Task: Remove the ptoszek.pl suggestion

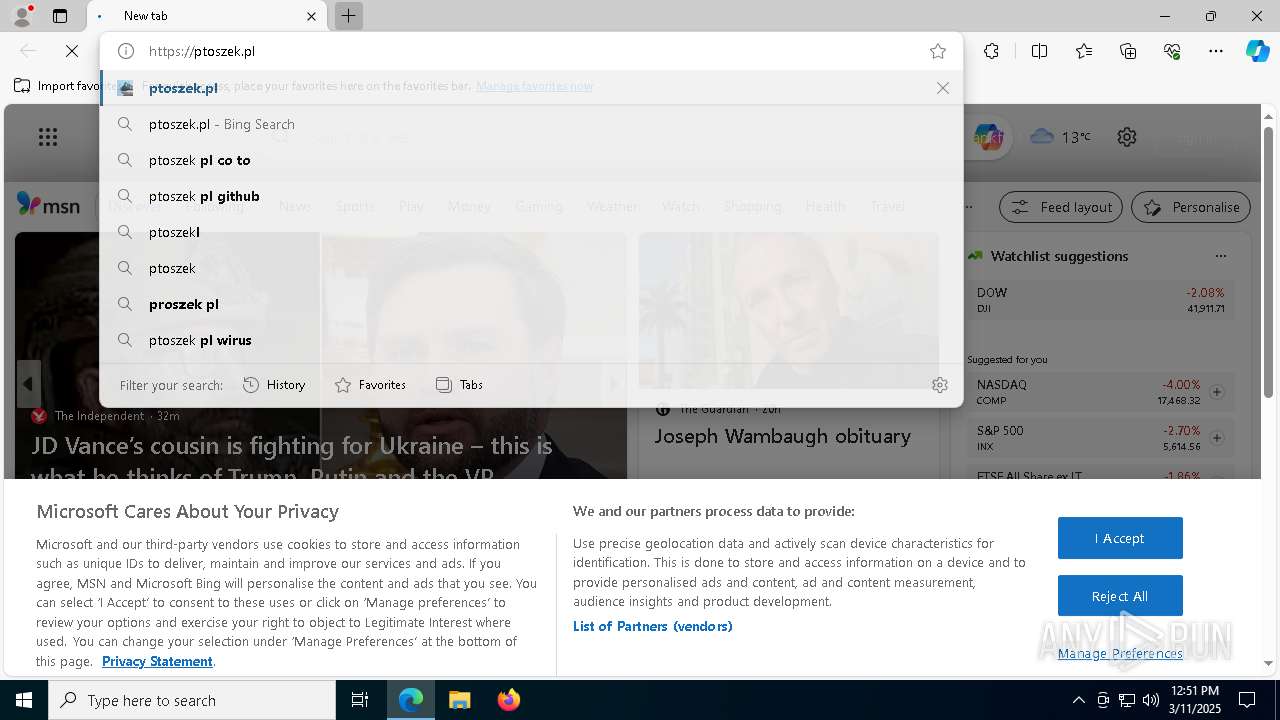Action: pos(942,88)
